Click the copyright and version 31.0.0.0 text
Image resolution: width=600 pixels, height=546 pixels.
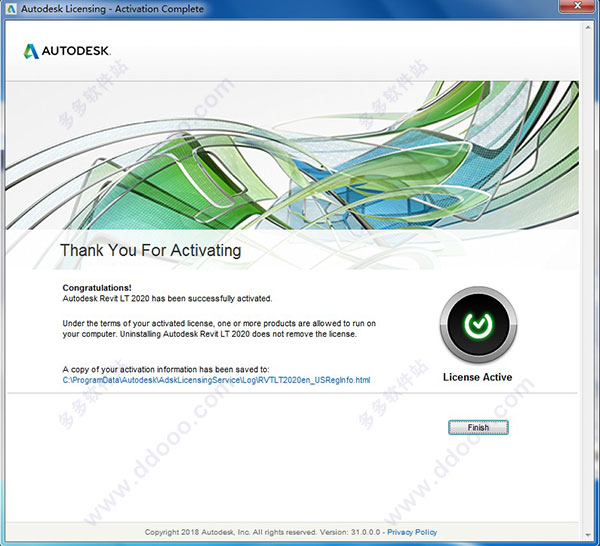coord(262,532)
